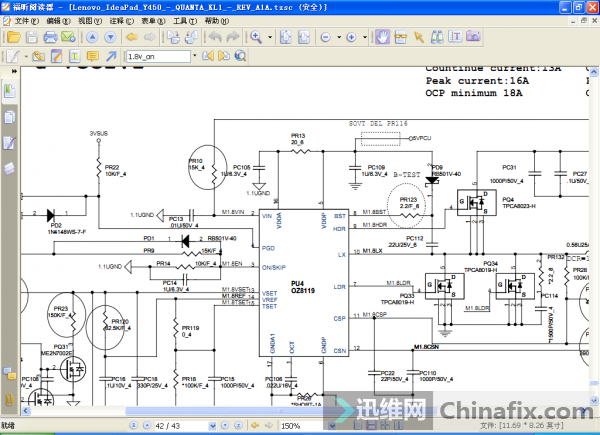The width and height of the screenshot is (600, 435).
Task: Click the attach file paperclip icon
Action: (x=39, y=57)
